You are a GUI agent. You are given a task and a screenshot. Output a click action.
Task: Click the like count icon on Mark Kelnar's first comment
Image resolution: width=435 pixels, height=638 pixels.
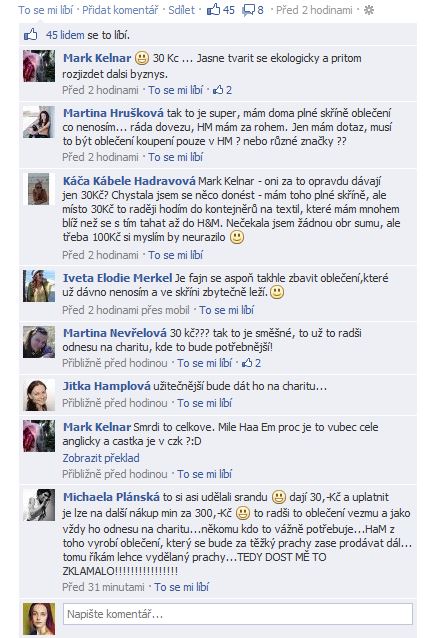[218, 90]
